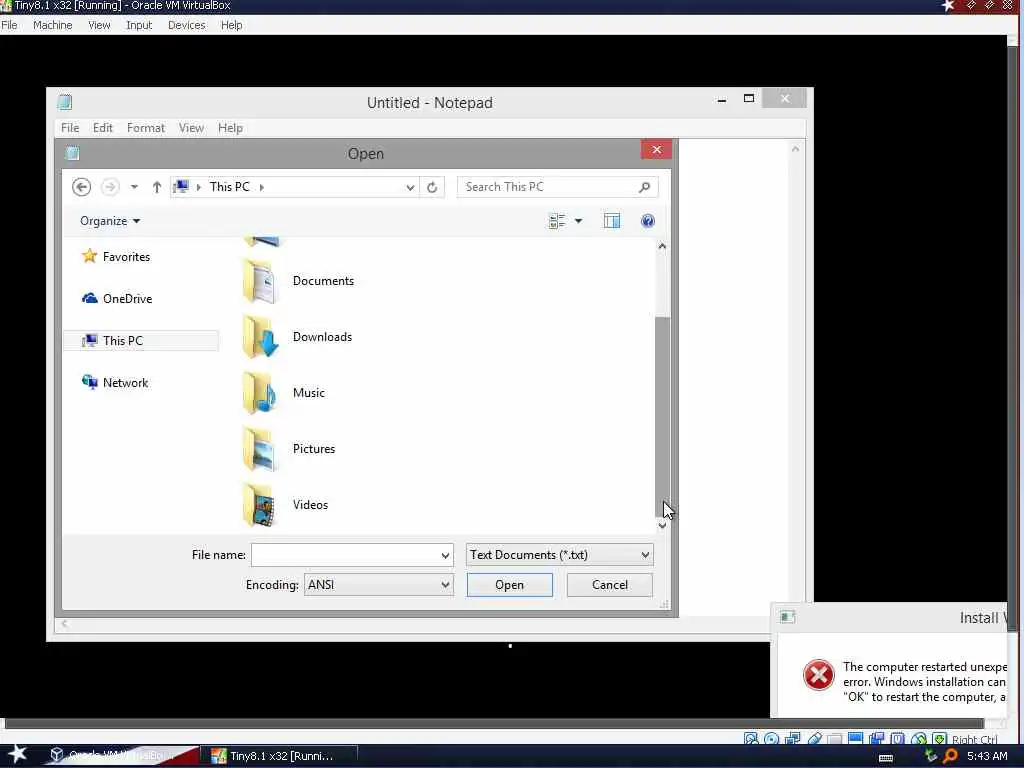
Task: Click the file list scroll down arrow
Action: (x=662, y=526)
